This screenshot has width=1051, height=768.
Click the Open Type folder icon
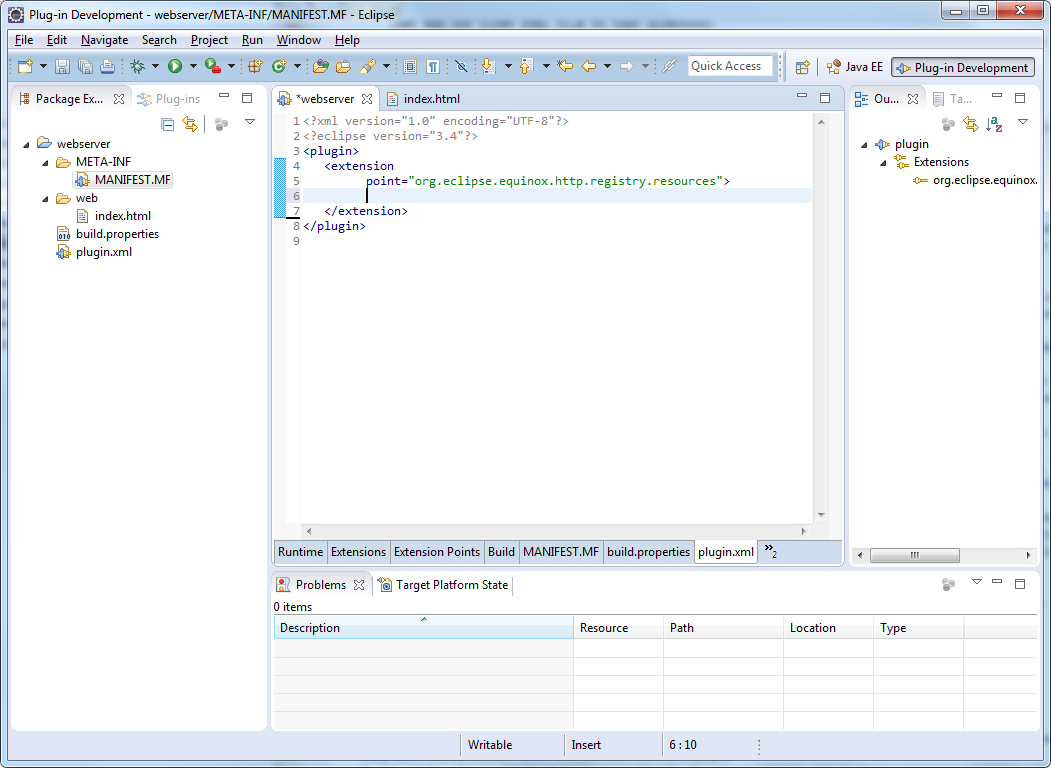321,66
